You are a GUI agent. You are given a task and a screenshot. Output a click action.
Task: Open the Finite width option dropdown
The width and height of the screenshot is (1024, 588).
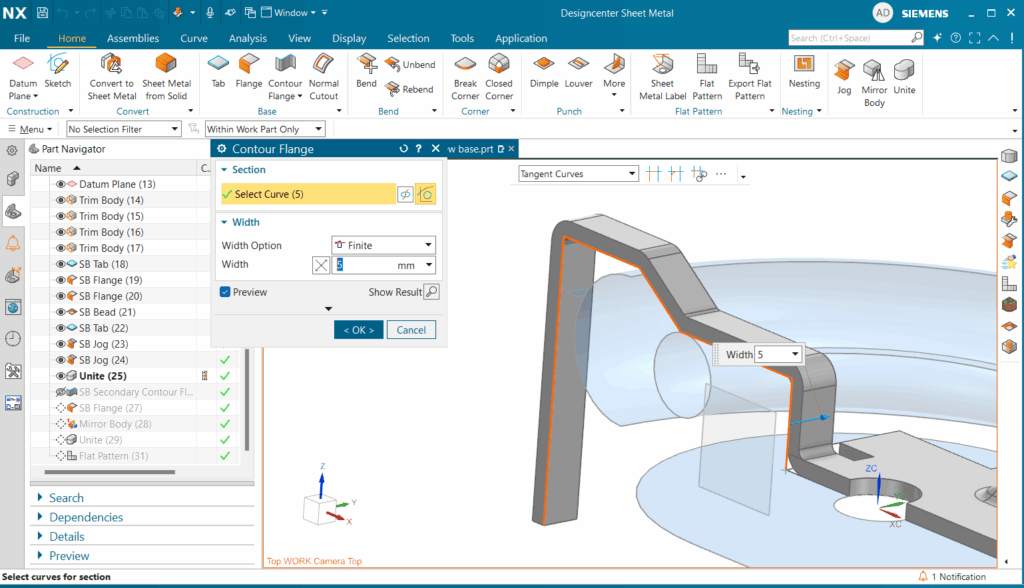pos(384,245)
